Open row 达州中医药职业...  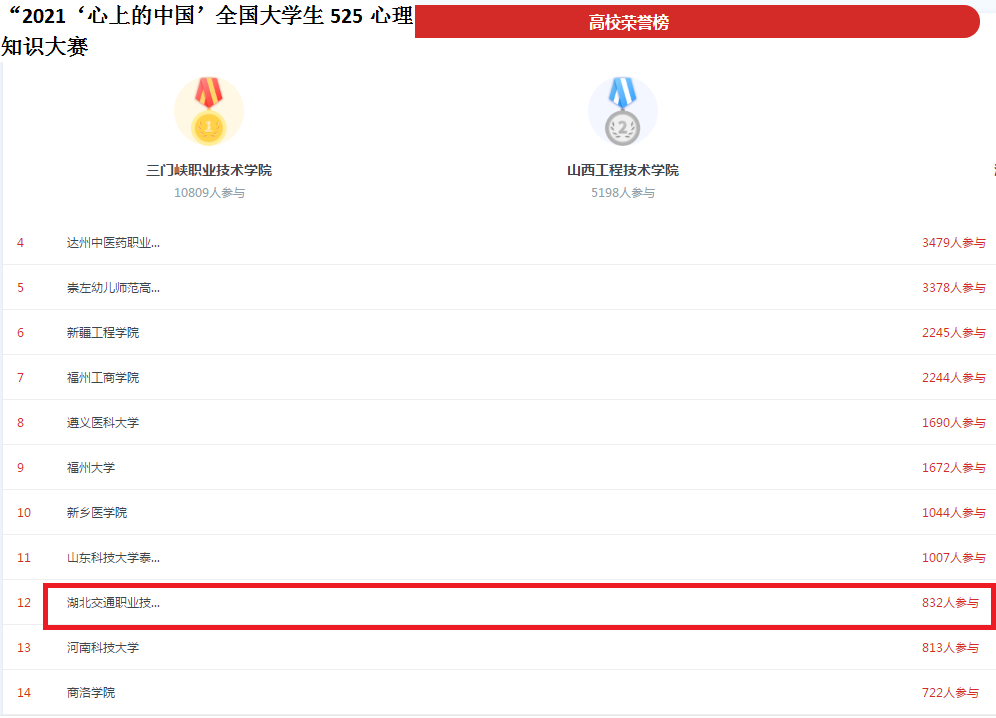pyautogui.click(x=499, y=243)
